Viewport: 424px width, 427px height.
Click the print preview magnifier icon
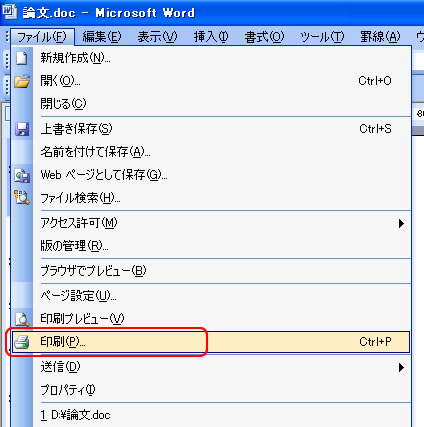click(22, 319)
